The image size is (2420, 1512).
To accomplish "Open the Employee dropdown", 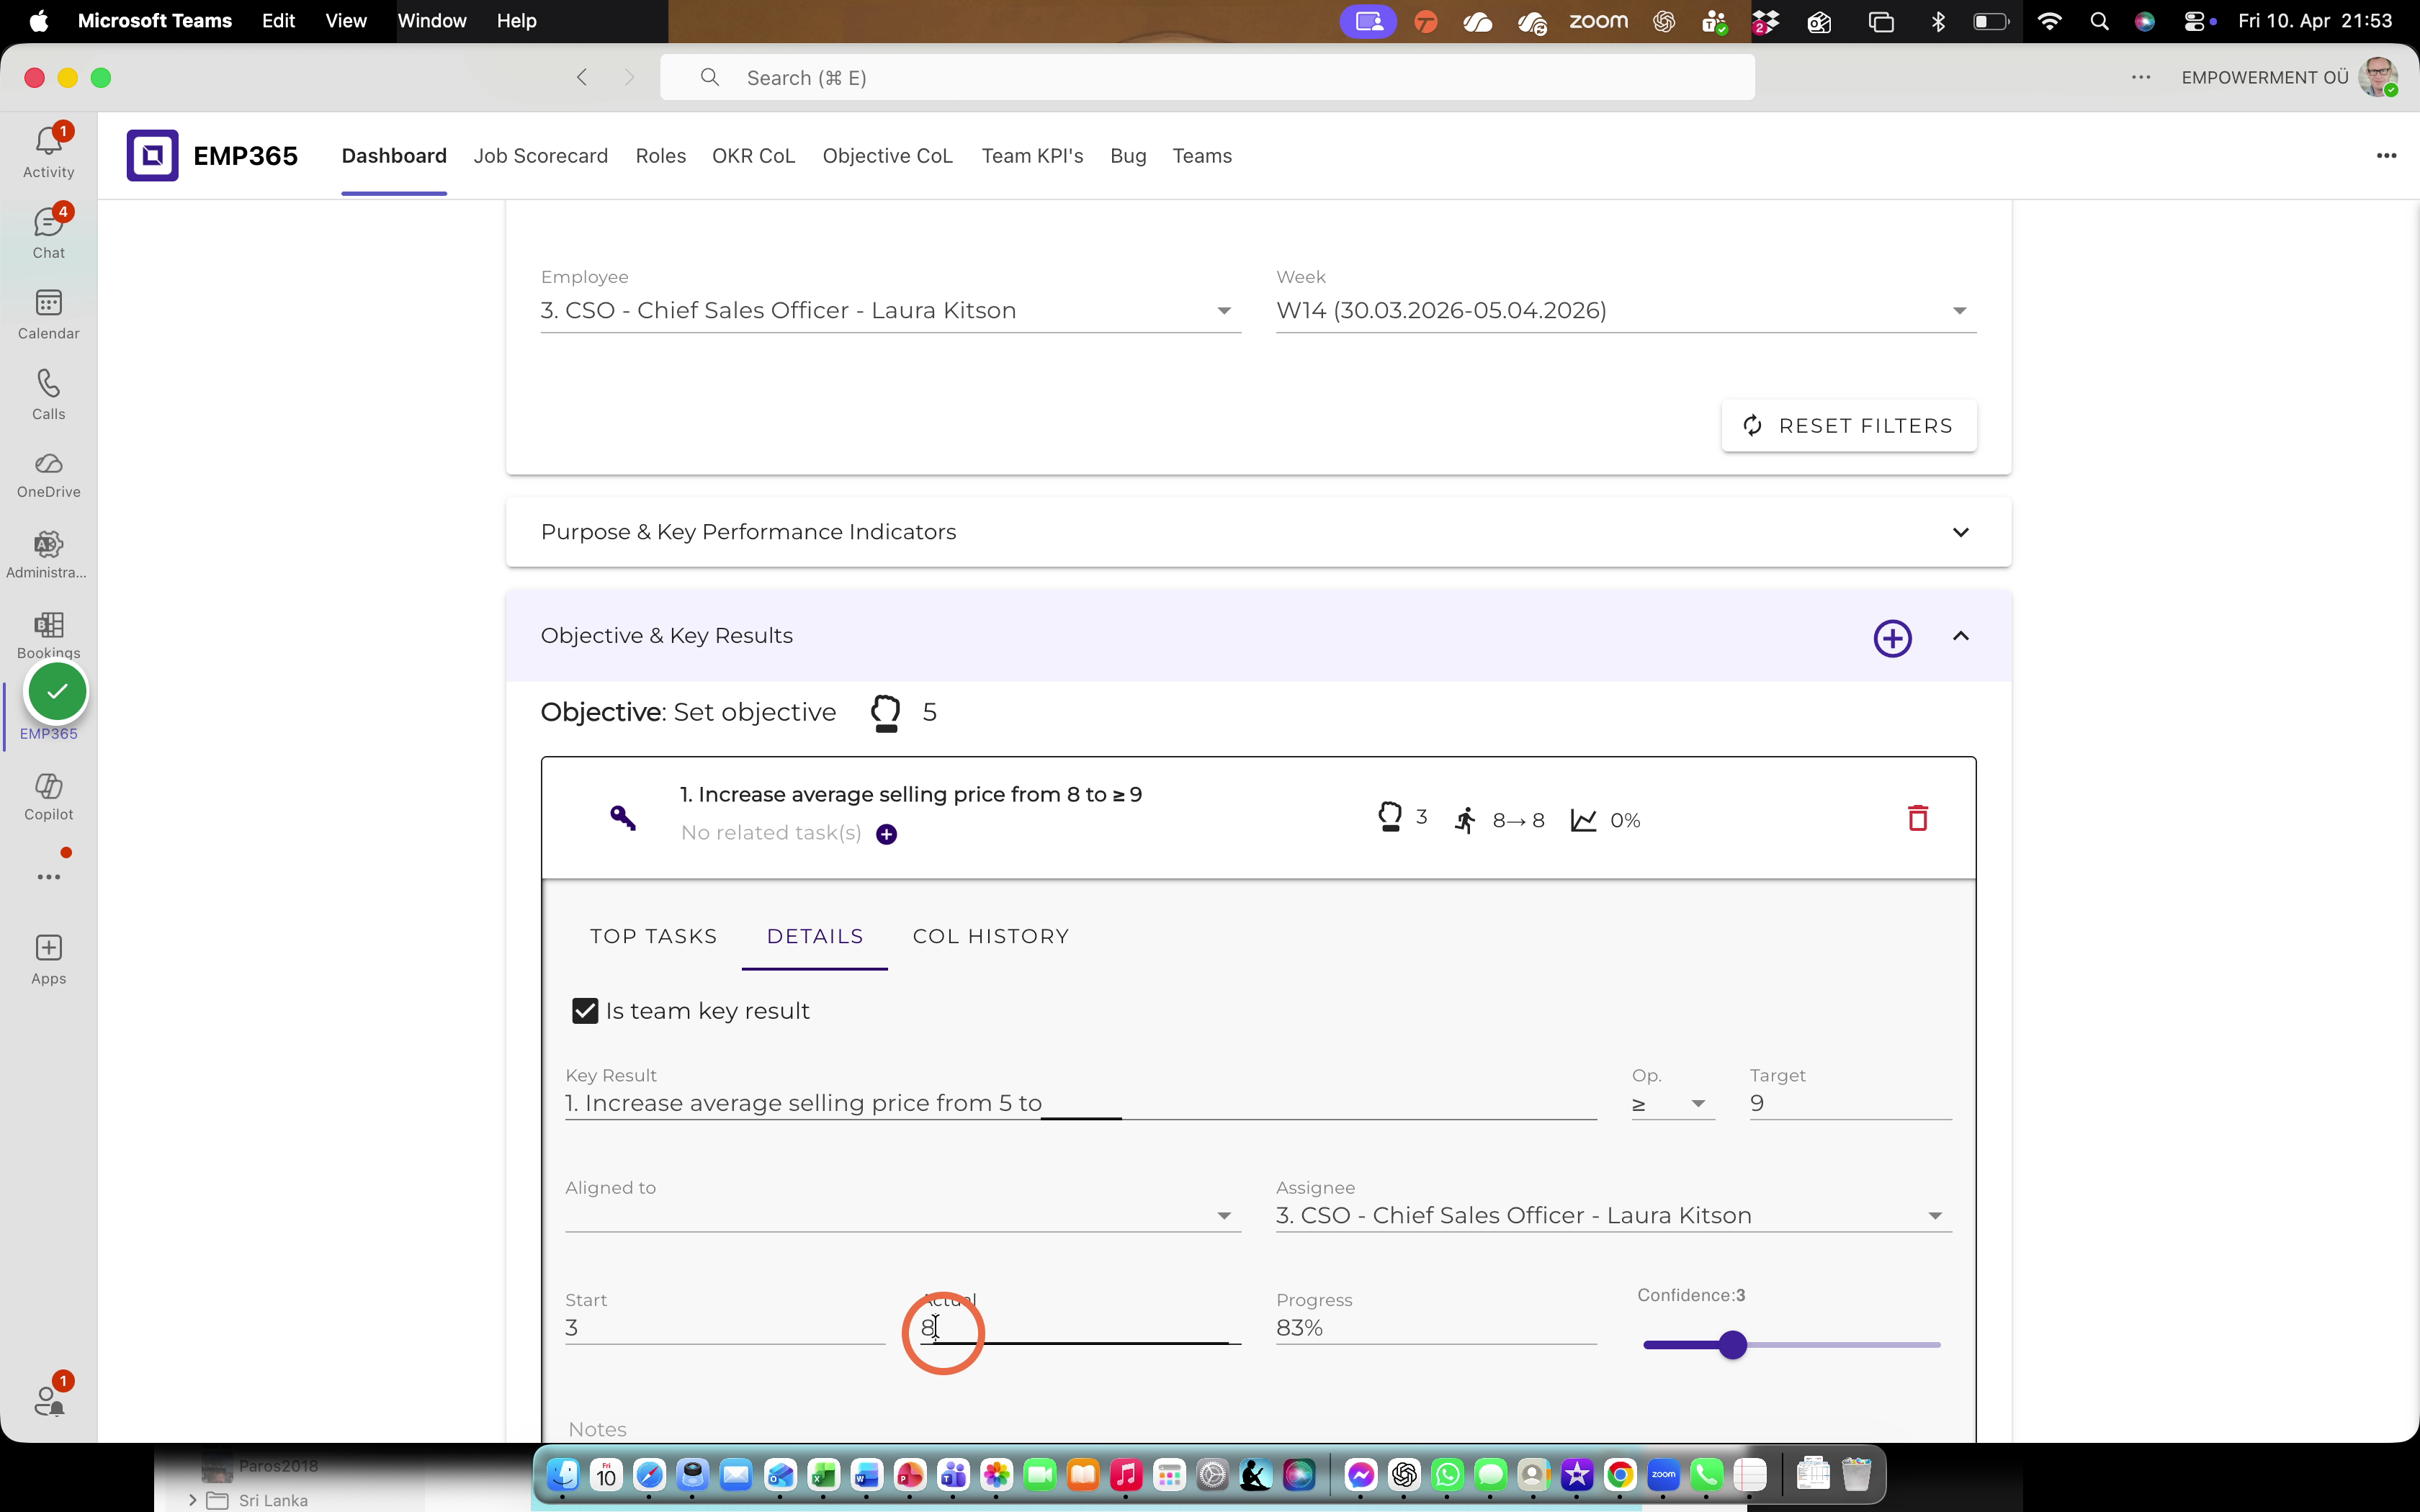I will [x=890, y=311].
